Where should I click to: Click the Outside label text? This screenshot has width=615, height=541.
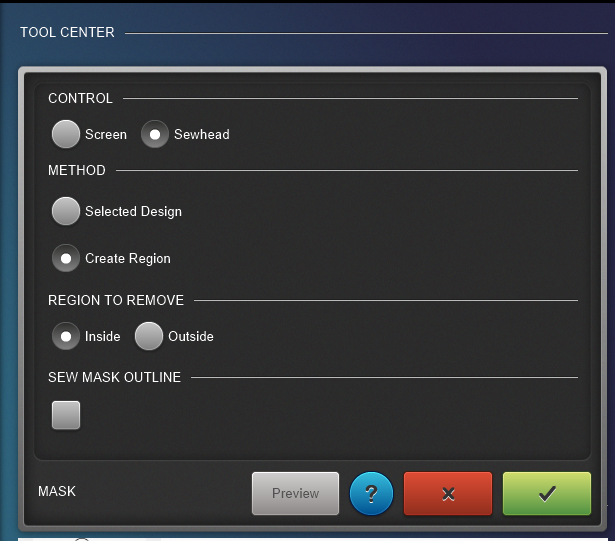click(191, 336)
